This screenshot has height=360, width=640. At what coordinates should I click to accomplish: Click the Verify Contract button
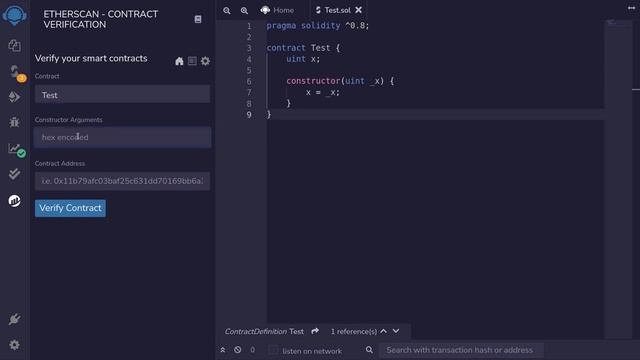[x=70, y=208]
